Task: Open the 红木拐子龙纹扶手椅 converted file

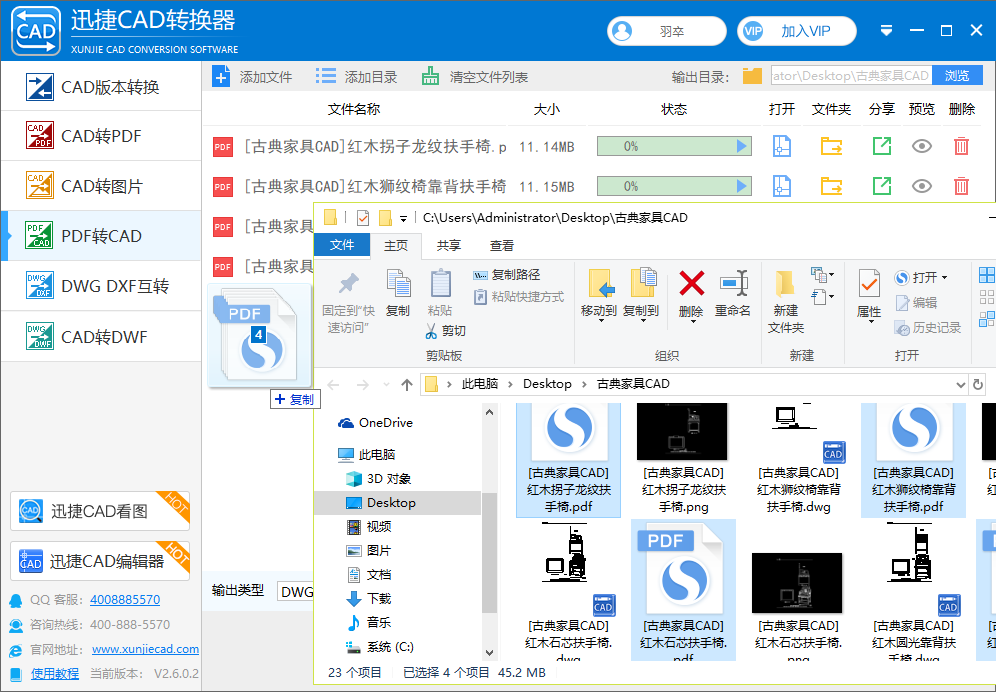Action: [x=781, y=147]
